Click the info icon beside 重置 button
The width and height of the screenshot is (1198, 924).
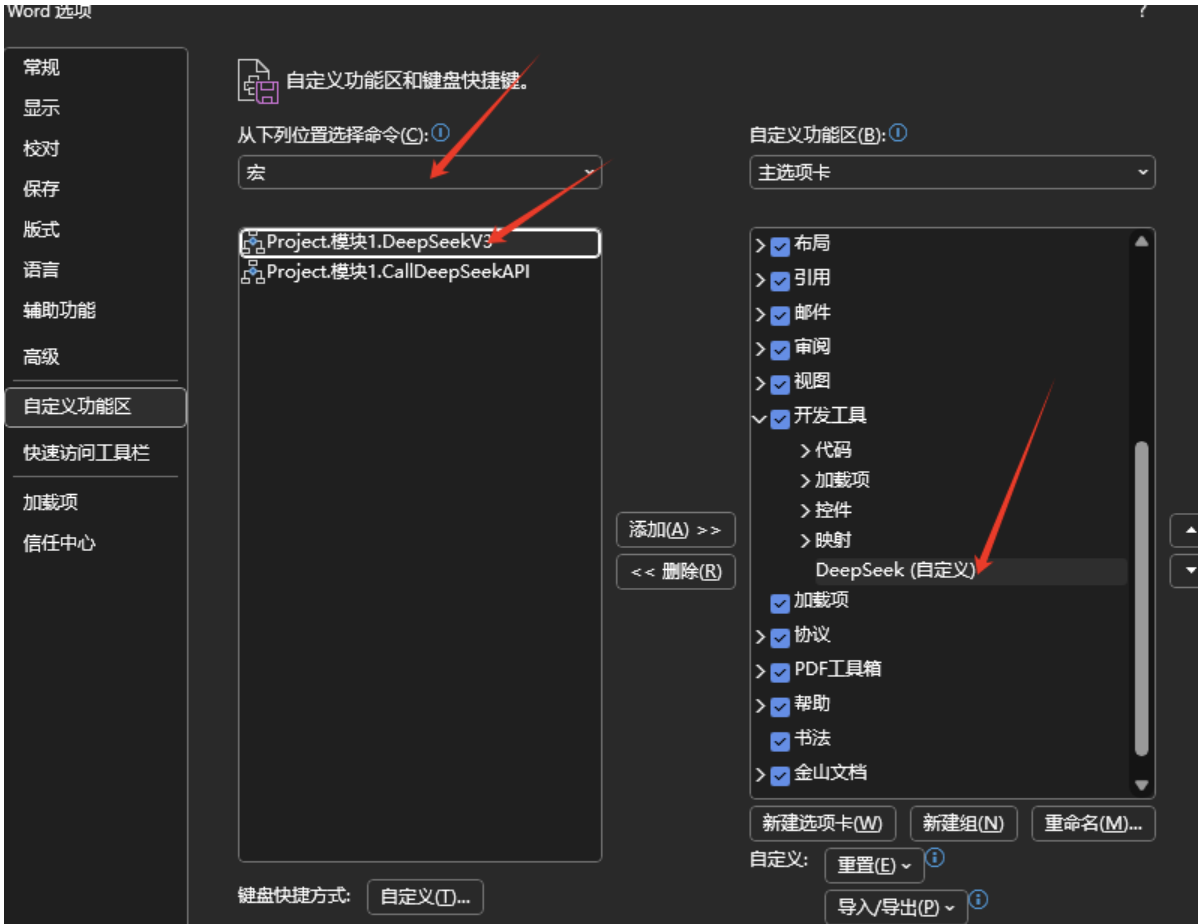click(x=935, y=858)
